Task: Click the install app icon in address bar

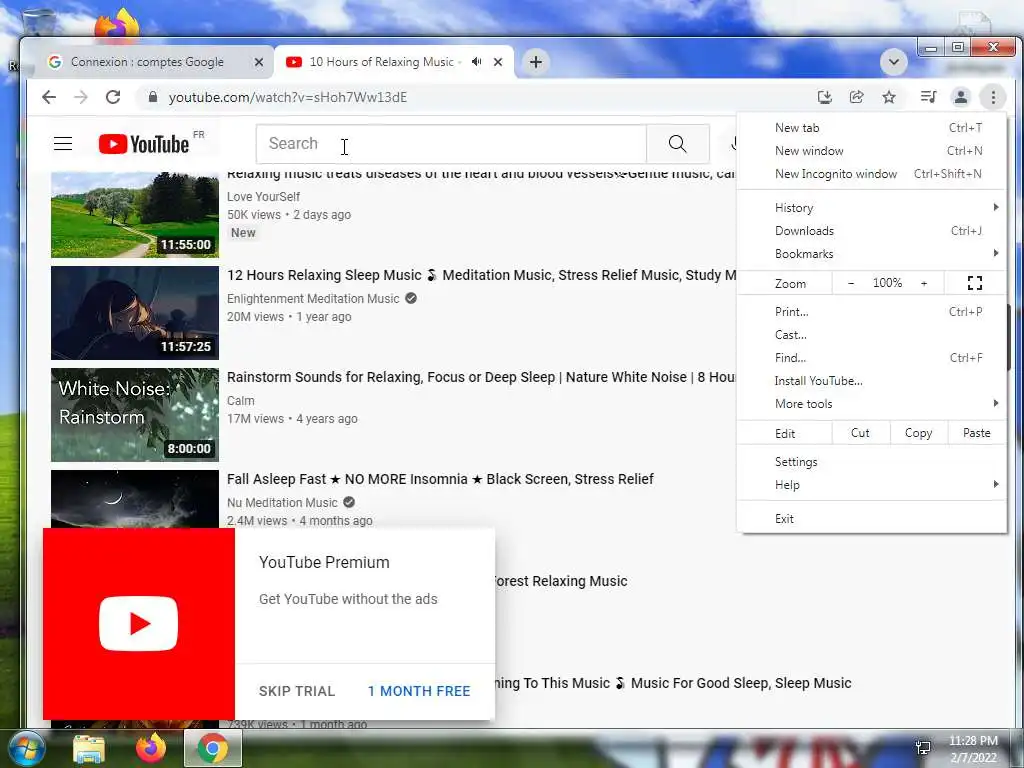Action: 825,97
